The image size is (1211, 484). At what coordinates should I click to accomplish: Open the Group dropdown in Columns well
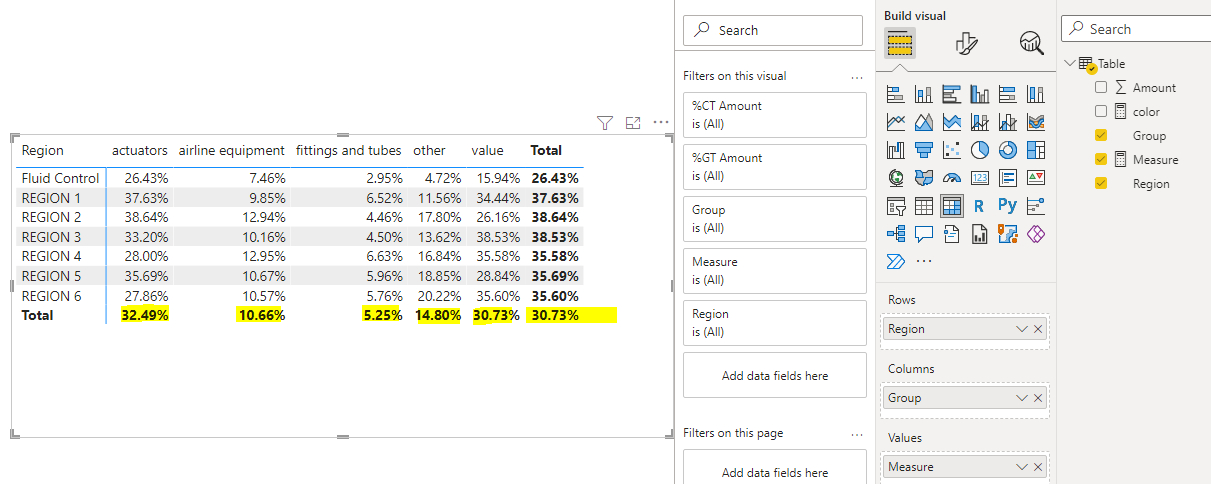tap(1021, 398)
